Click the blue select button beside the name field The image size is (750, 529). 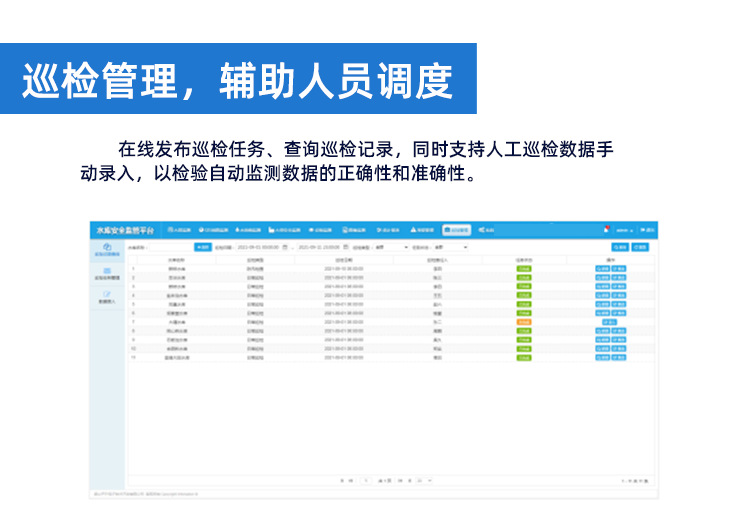point(203,247)
